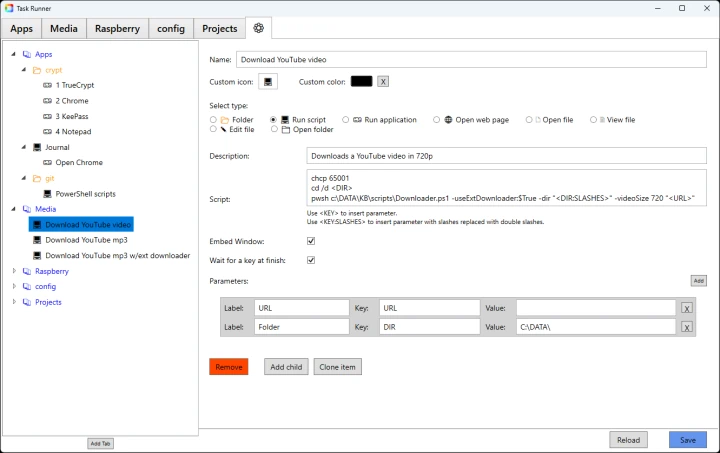Click the Description input field
Image resolution: width=720 pixels, height=453 pixels.
pyautogui.click(x=506, y=156)
